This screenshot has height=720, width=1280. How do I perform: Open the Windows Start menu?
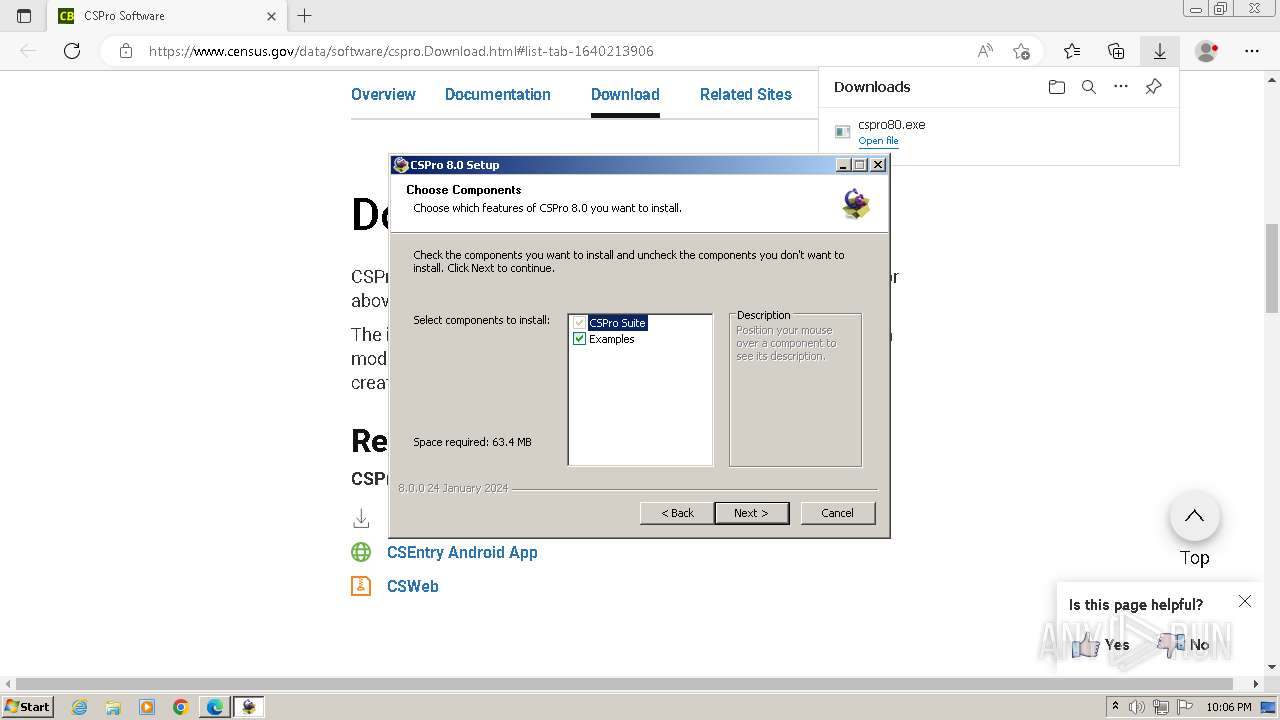coord(27,706)
